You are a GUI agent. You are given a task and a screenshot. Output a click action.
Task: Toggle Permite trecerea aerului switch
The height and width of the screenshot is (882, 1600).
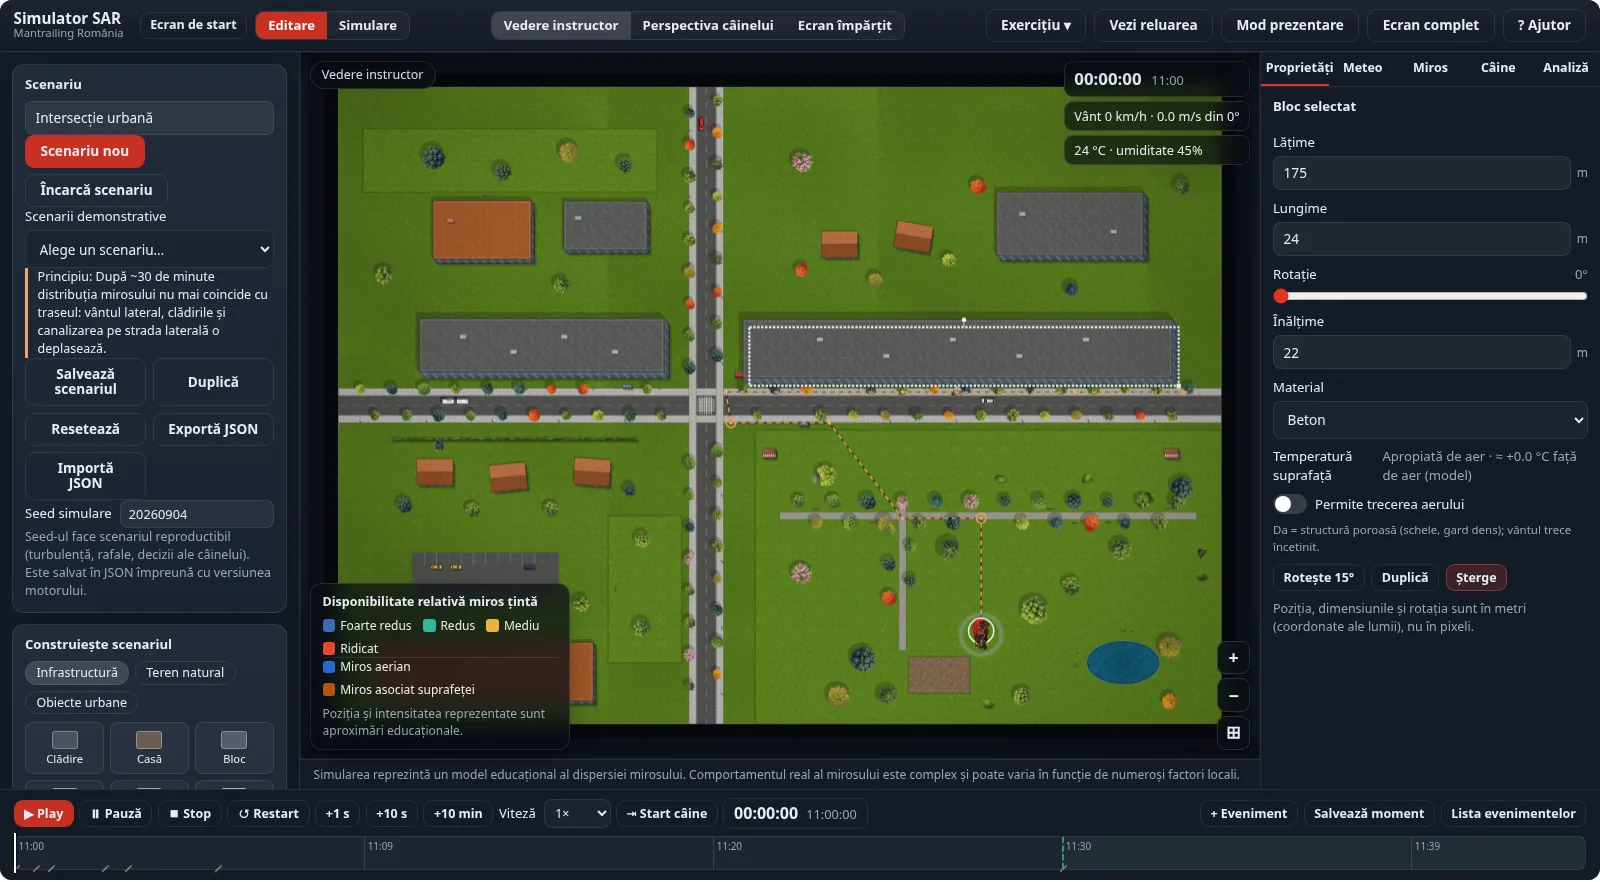point(1290,504)
